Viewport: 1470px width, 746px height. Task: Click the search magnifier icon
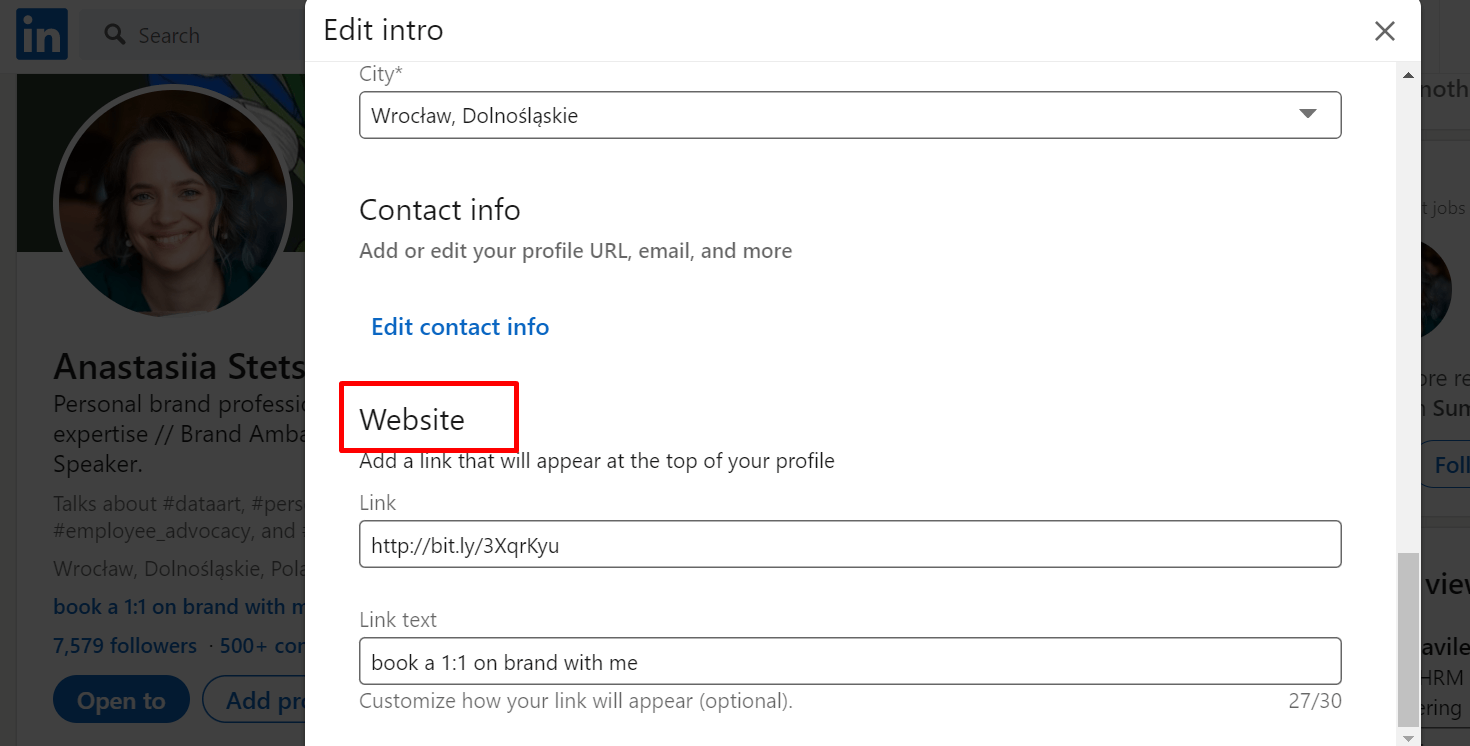point(113,34)
